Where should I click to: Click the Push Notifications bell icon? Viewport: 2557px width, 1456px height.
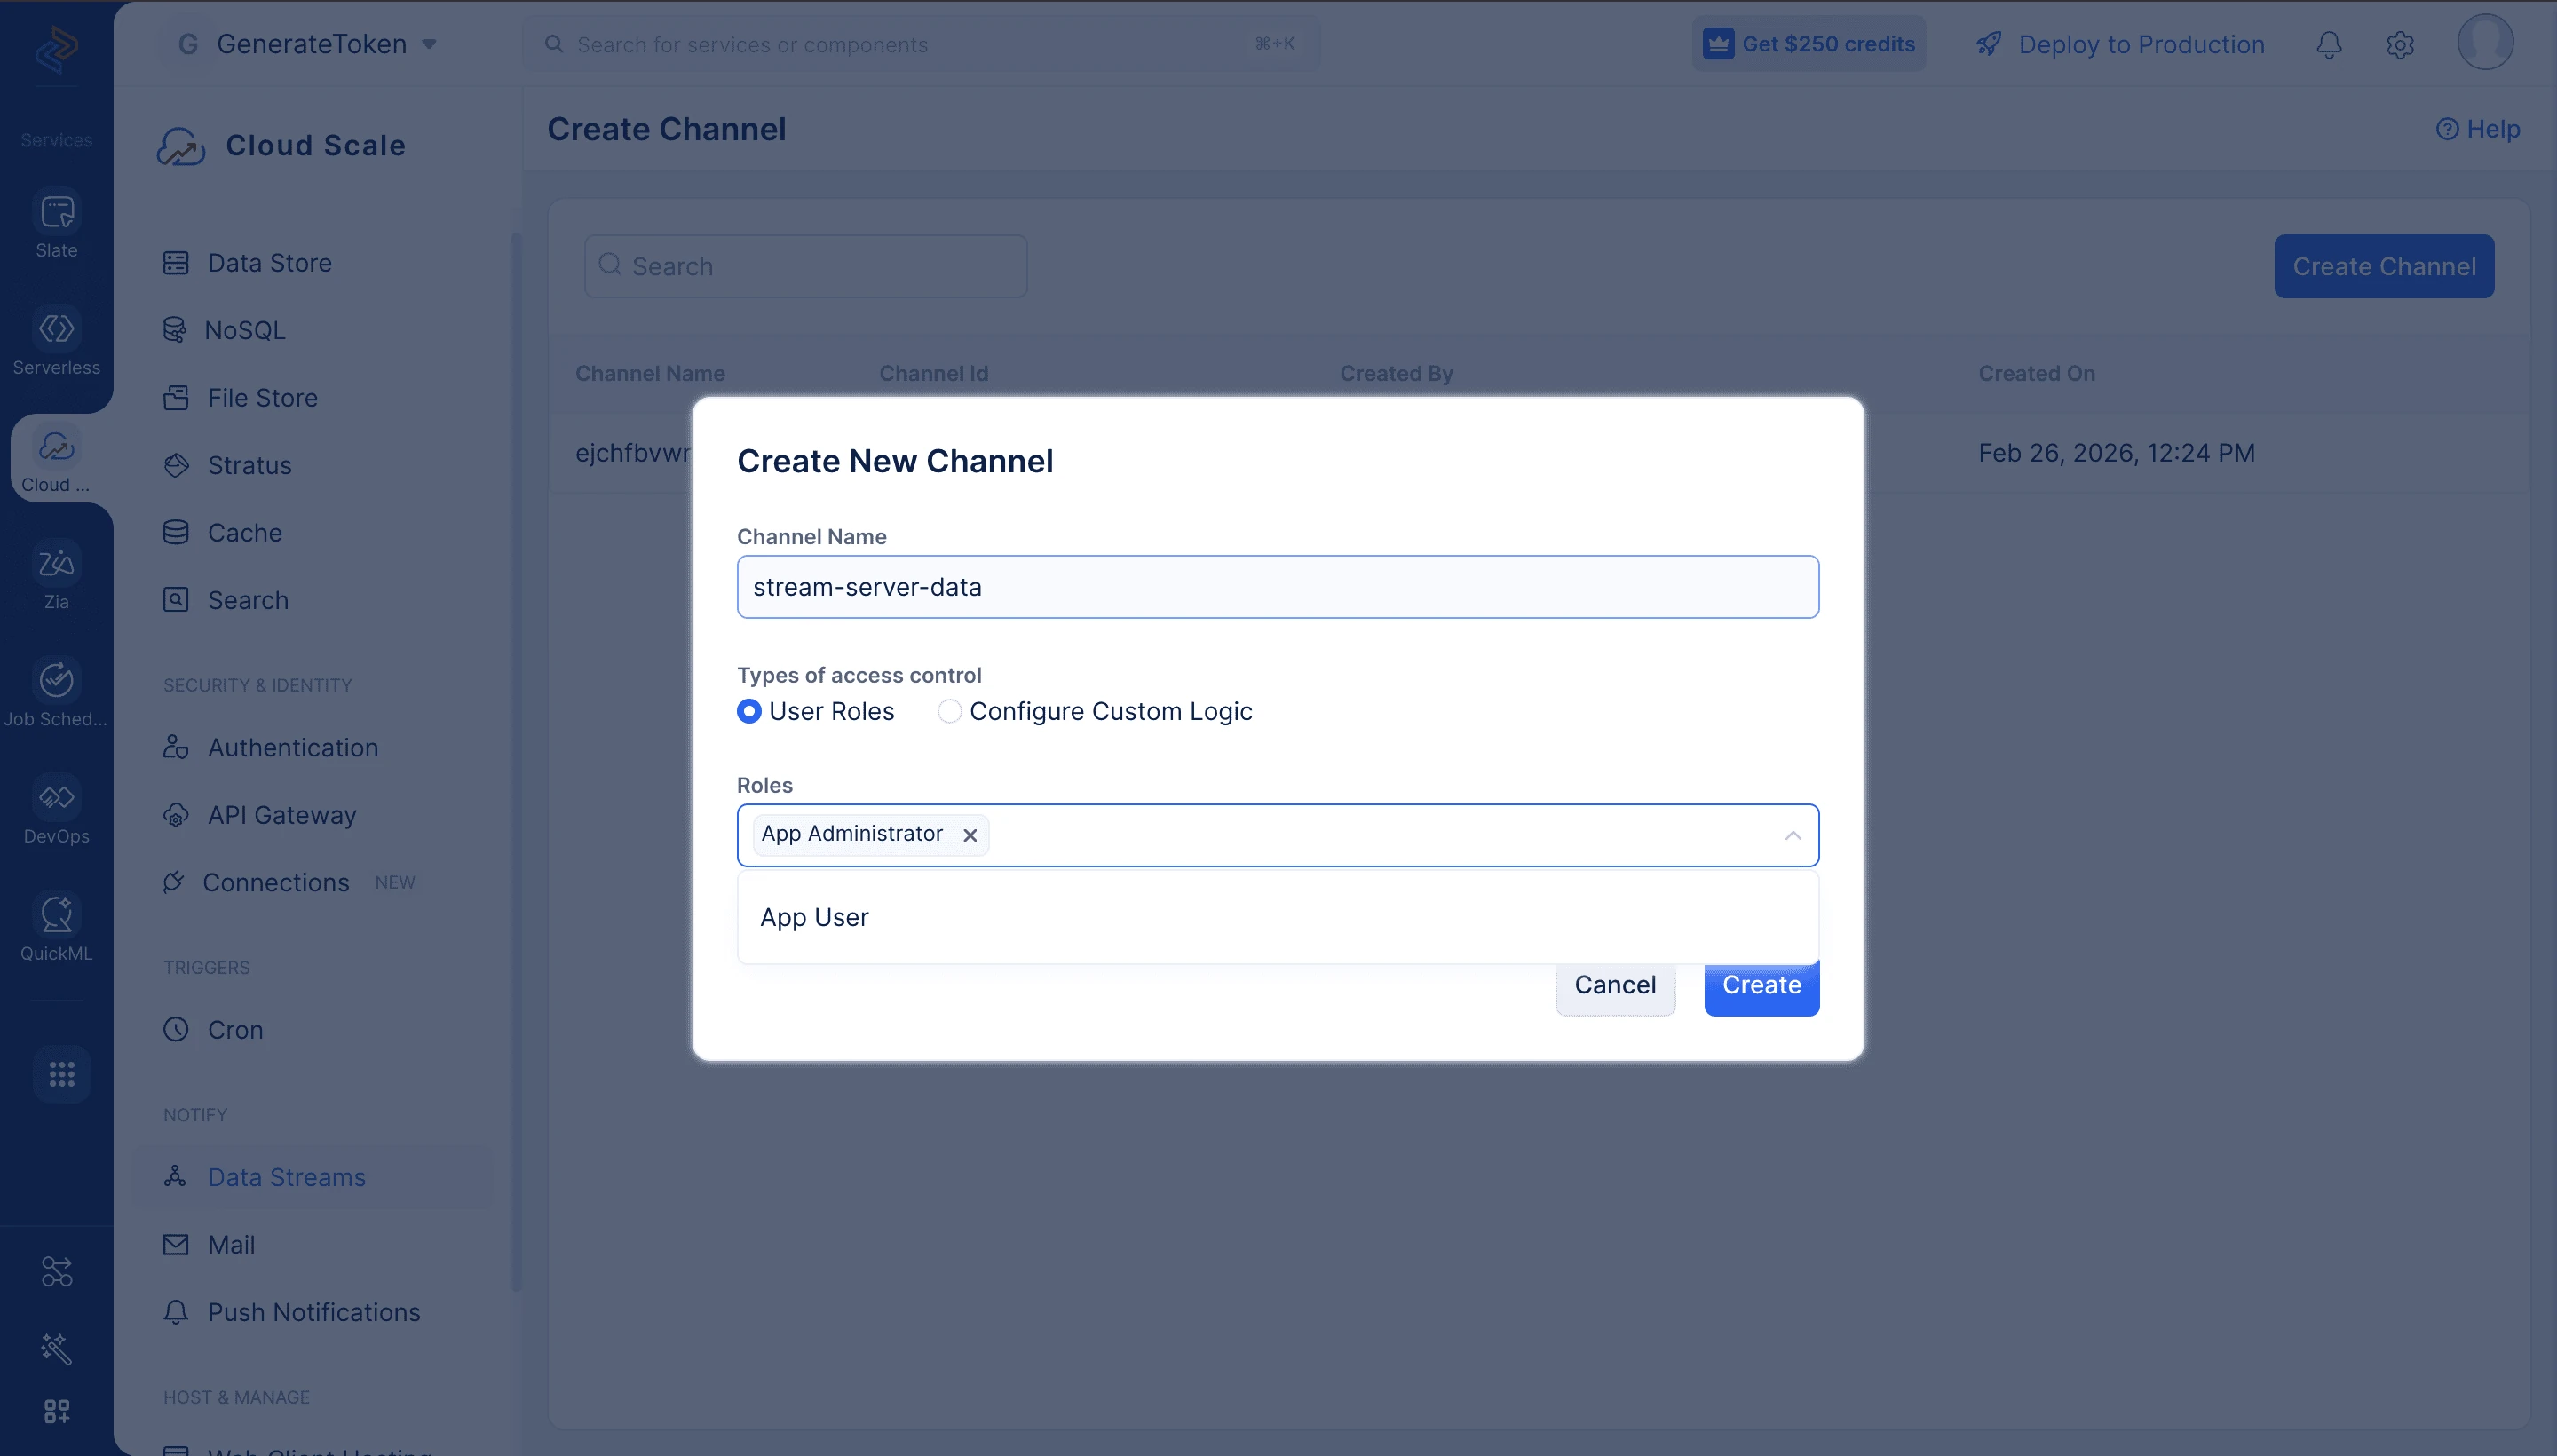(176, 1312)
